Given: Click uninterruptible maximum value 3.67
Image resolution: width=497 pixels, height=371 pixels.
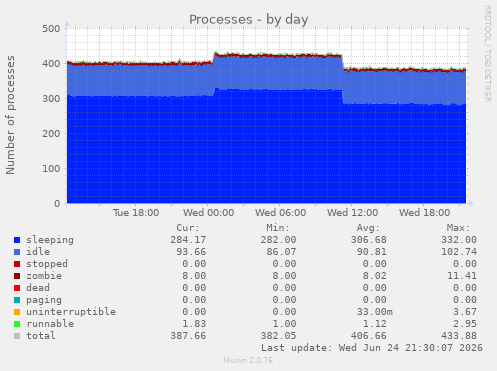Looking at the screenshot, I should pos(465,312).
